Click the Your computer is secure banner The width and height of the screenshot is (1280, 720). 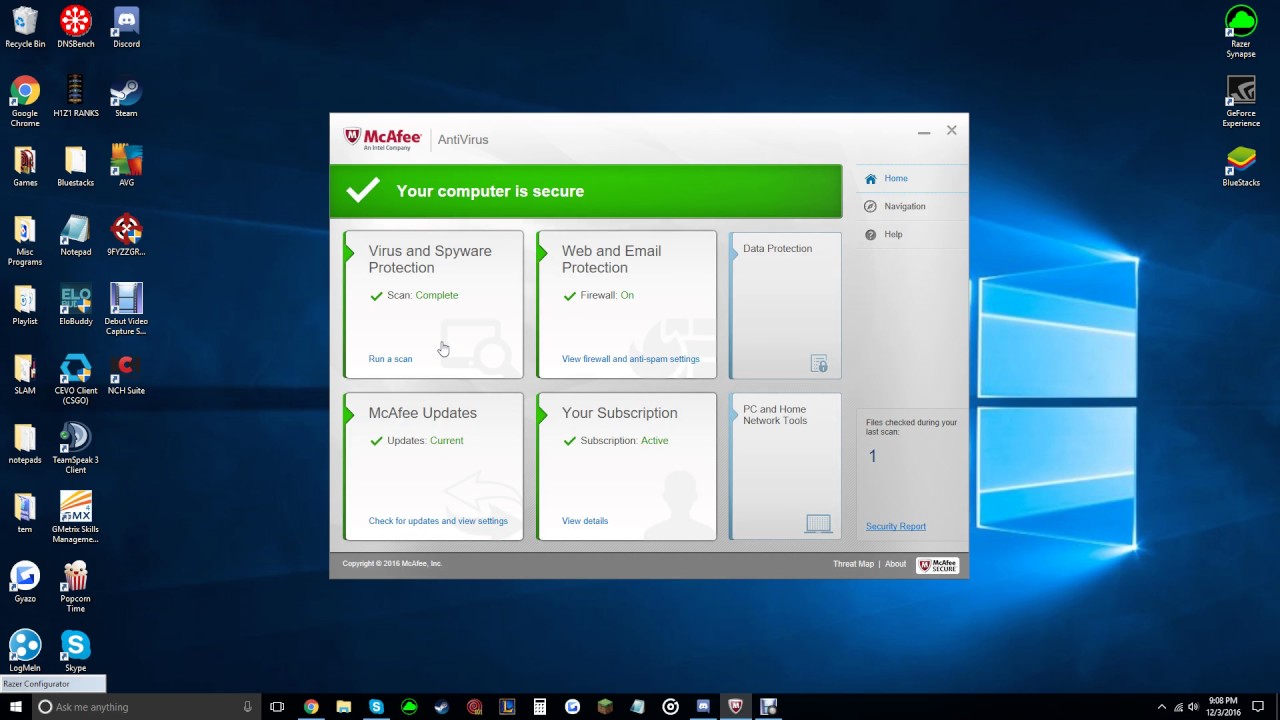pyautogui.click(x=585, y=191)
